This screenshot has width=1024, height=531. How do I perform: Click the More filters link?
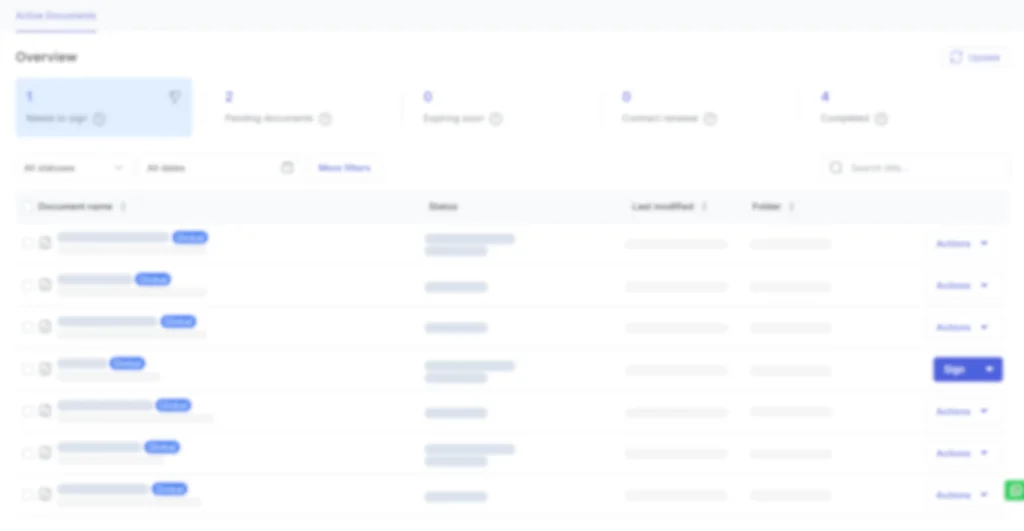coord(344,168)
